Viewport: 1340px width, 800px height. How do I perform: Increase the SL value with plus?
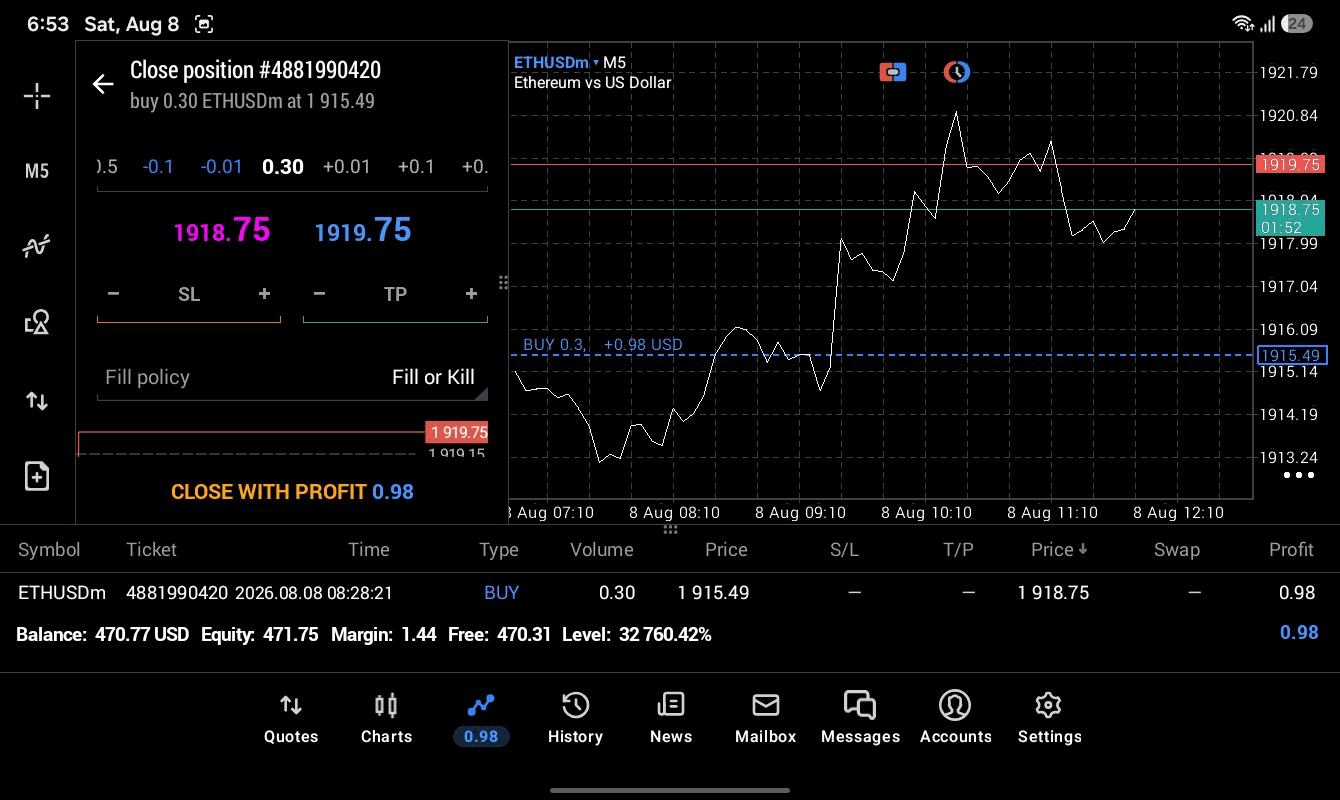pyautogui.click(x=264, y=294)
